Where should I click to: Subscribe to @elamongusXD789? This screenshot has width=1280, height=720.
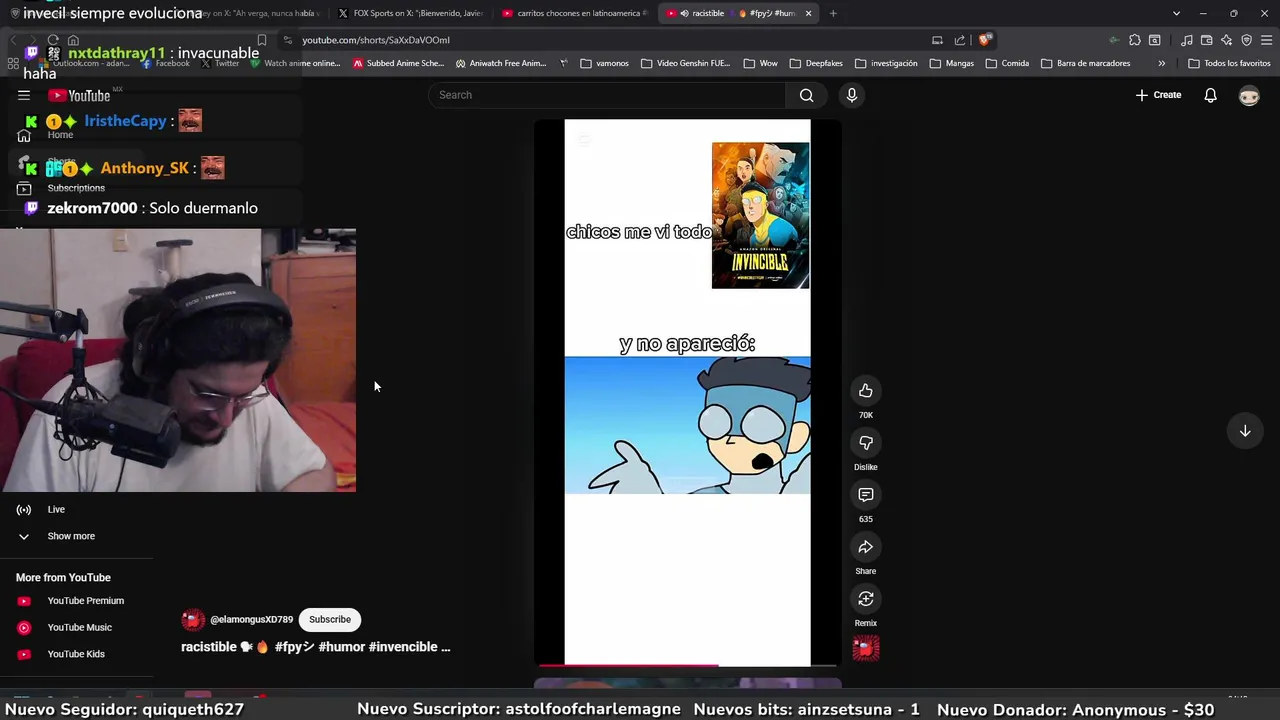[x=330, y=620]
